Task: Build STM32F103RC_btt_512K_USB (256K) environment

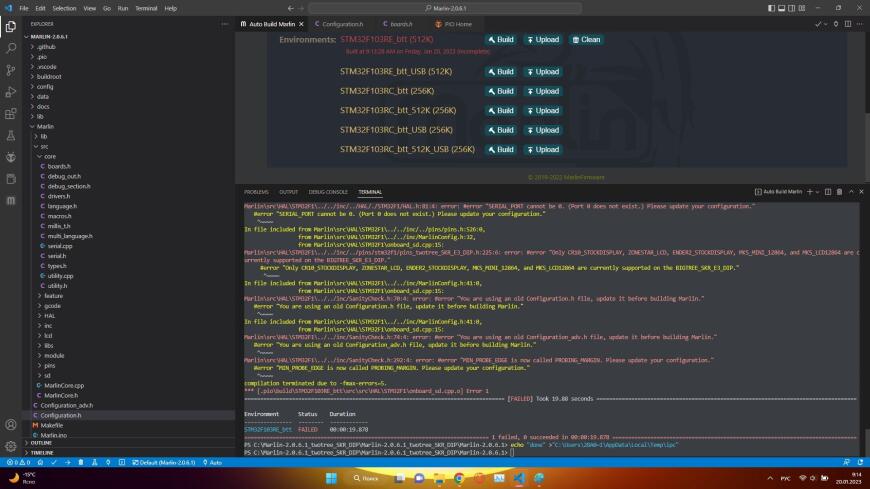Action: [x=501, y=149]
